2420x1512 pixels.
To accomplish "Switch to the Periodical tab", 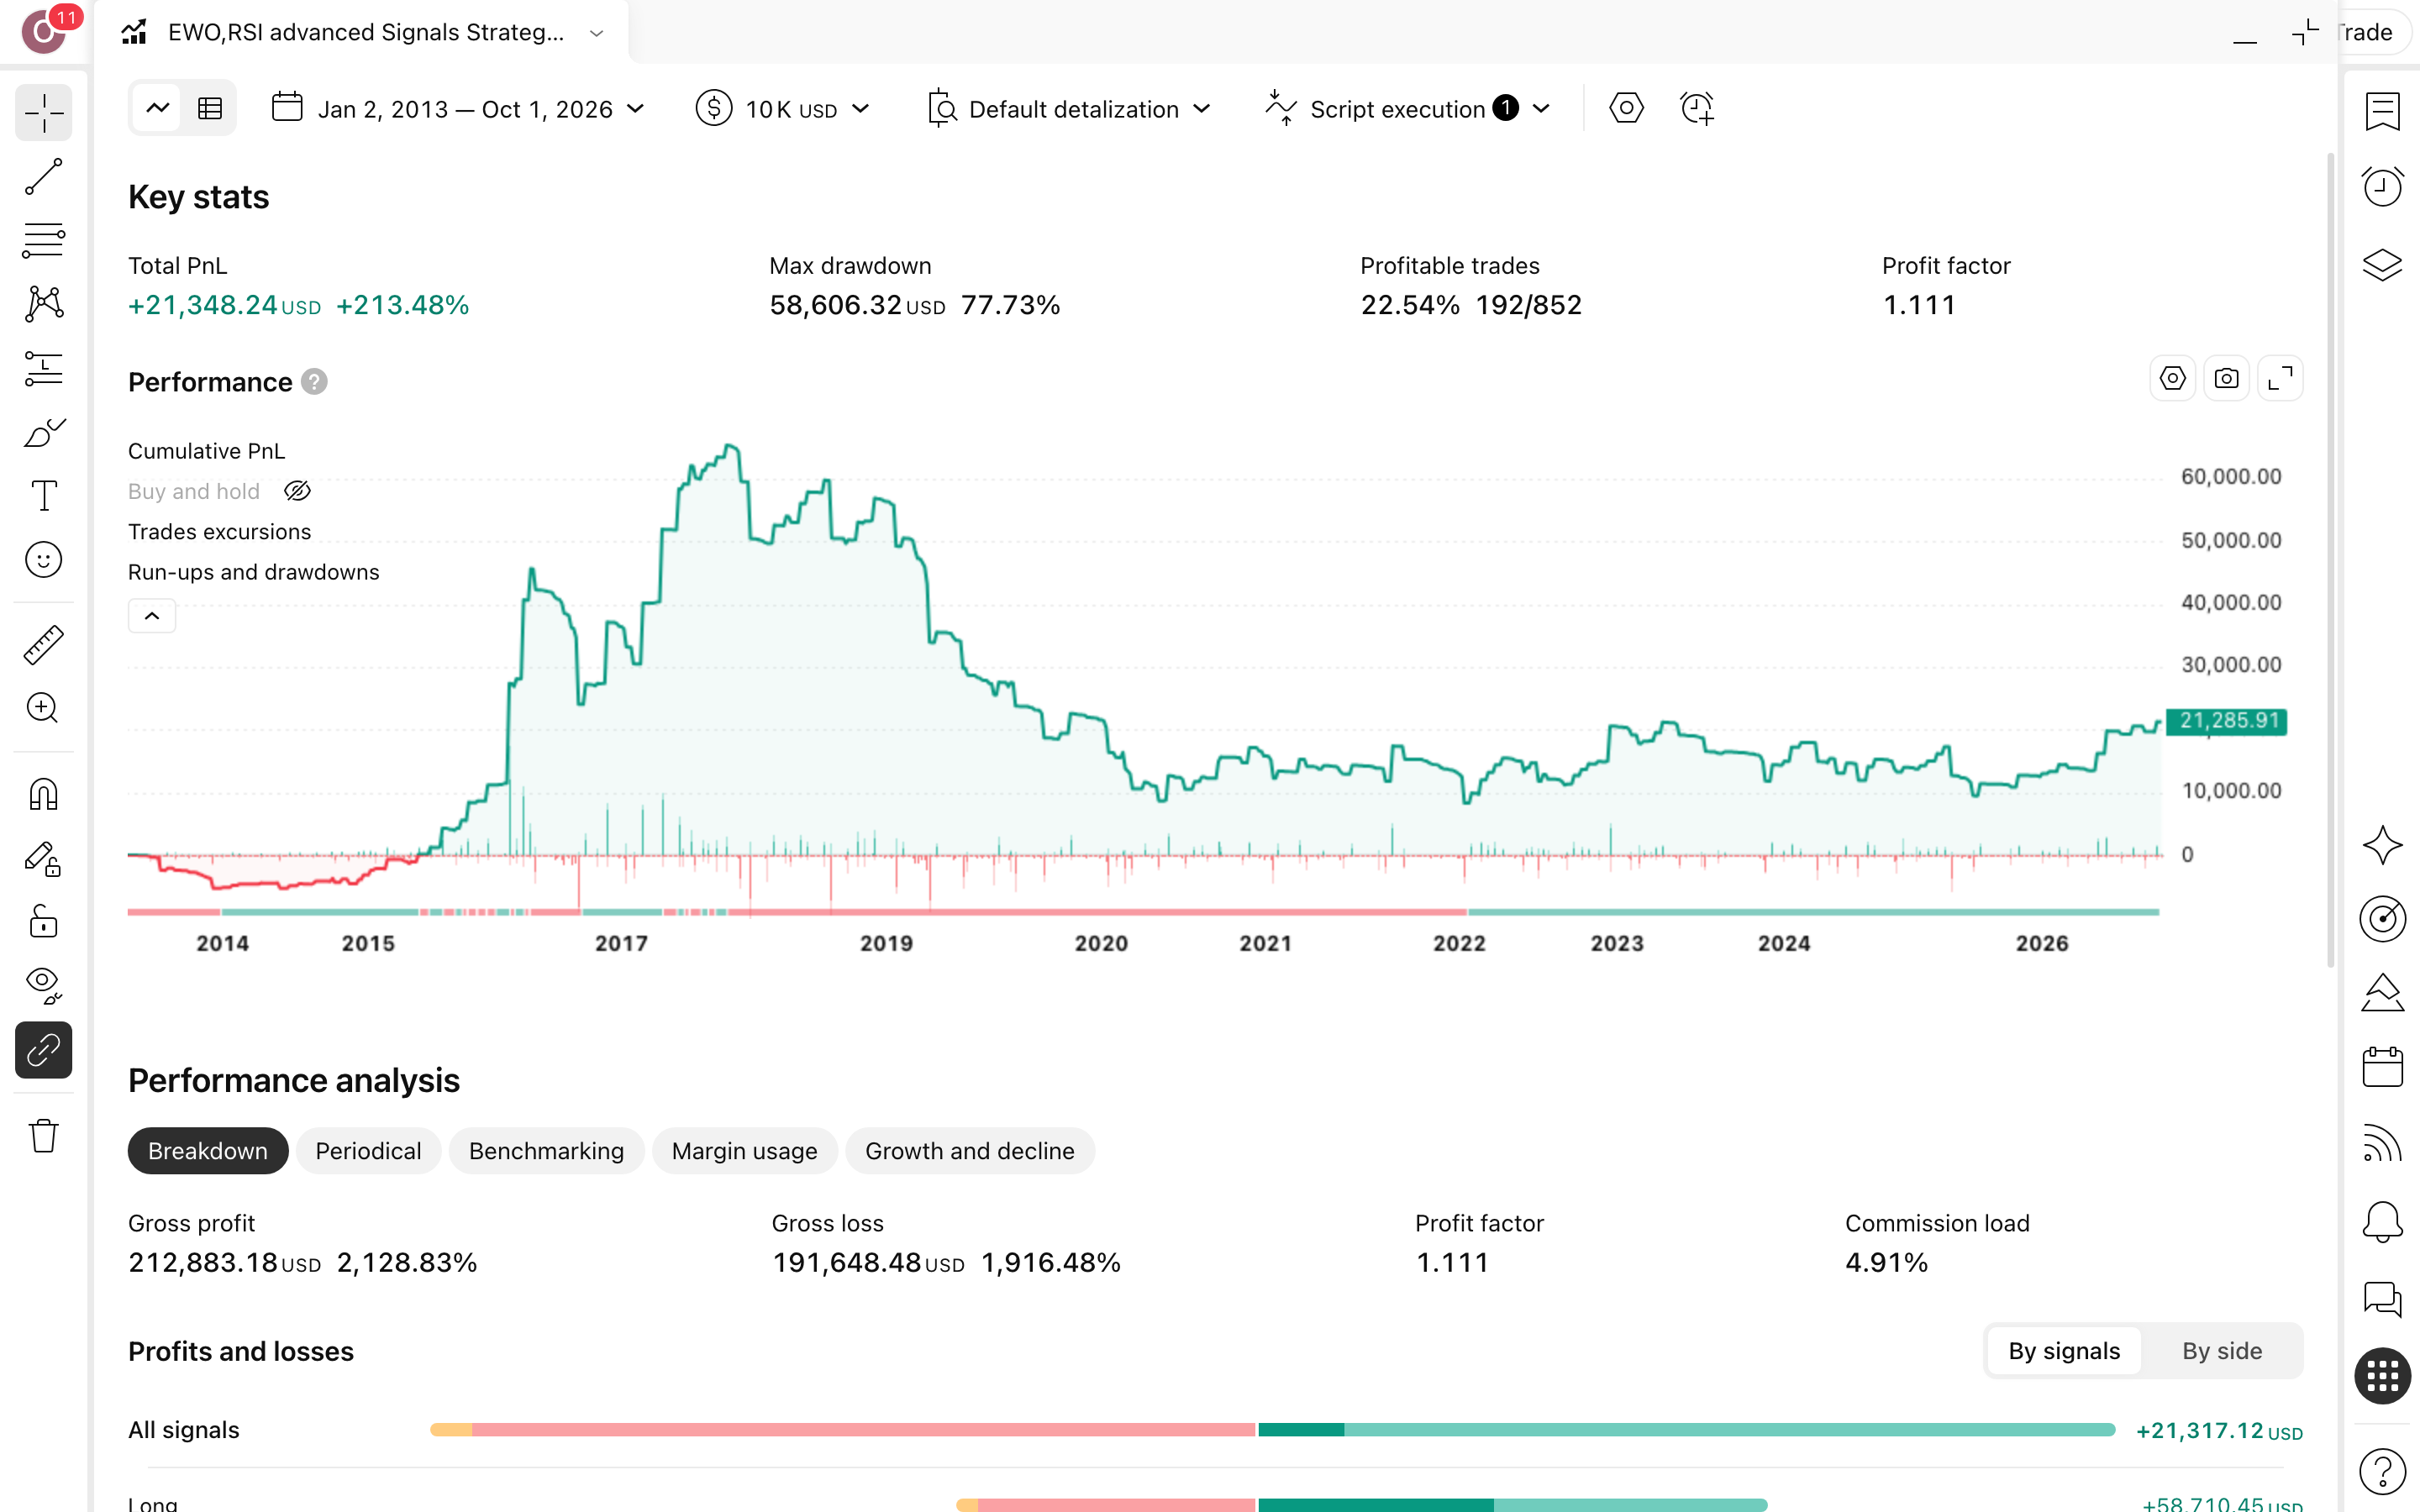I will (368, 1151).
